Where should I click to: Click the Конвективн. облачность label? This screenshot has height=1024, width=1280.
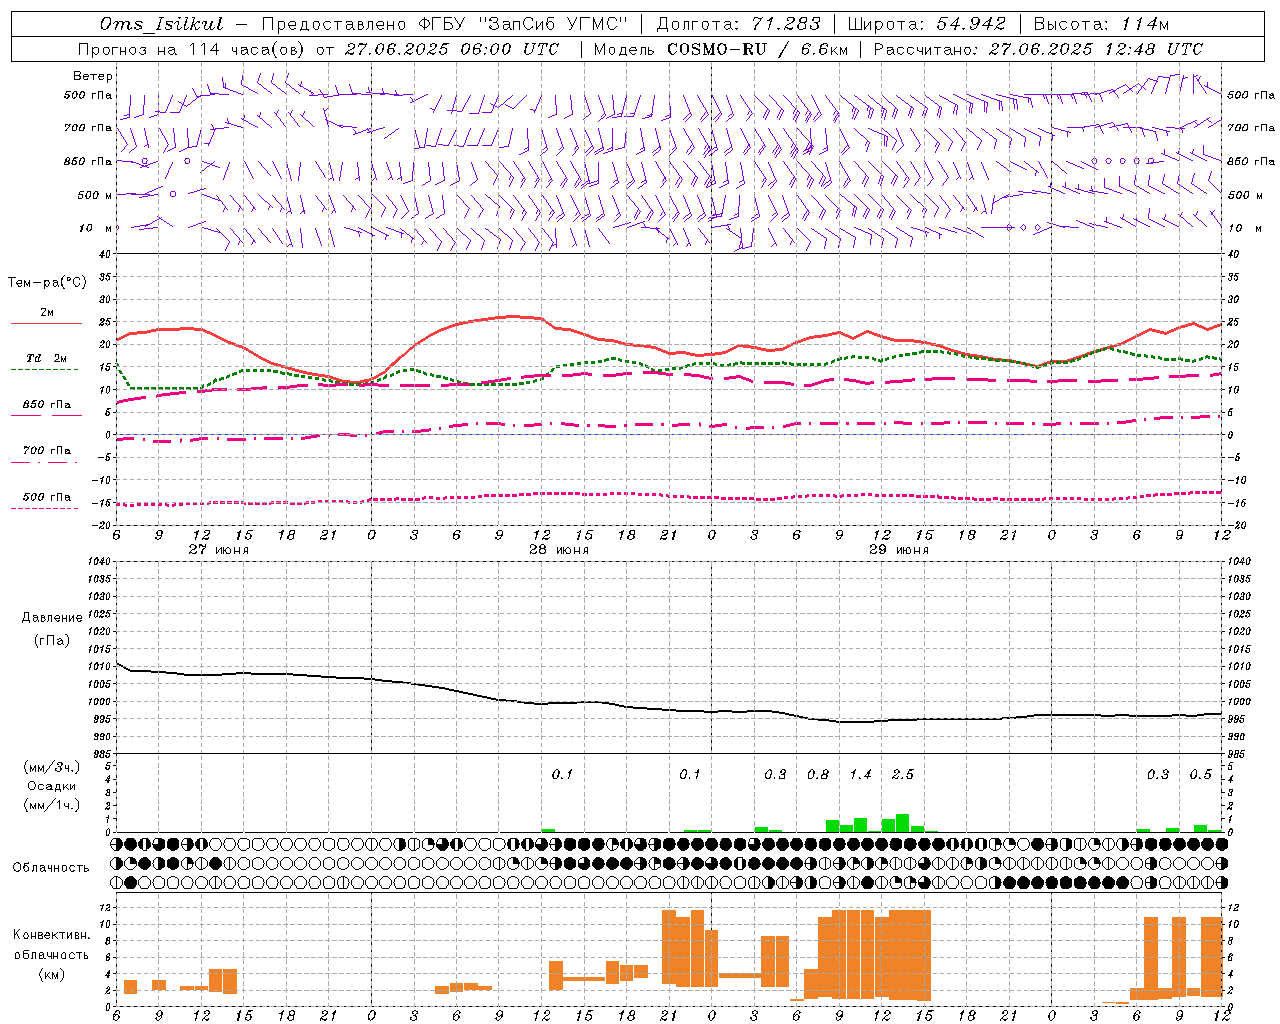click(x=51, y=945)
